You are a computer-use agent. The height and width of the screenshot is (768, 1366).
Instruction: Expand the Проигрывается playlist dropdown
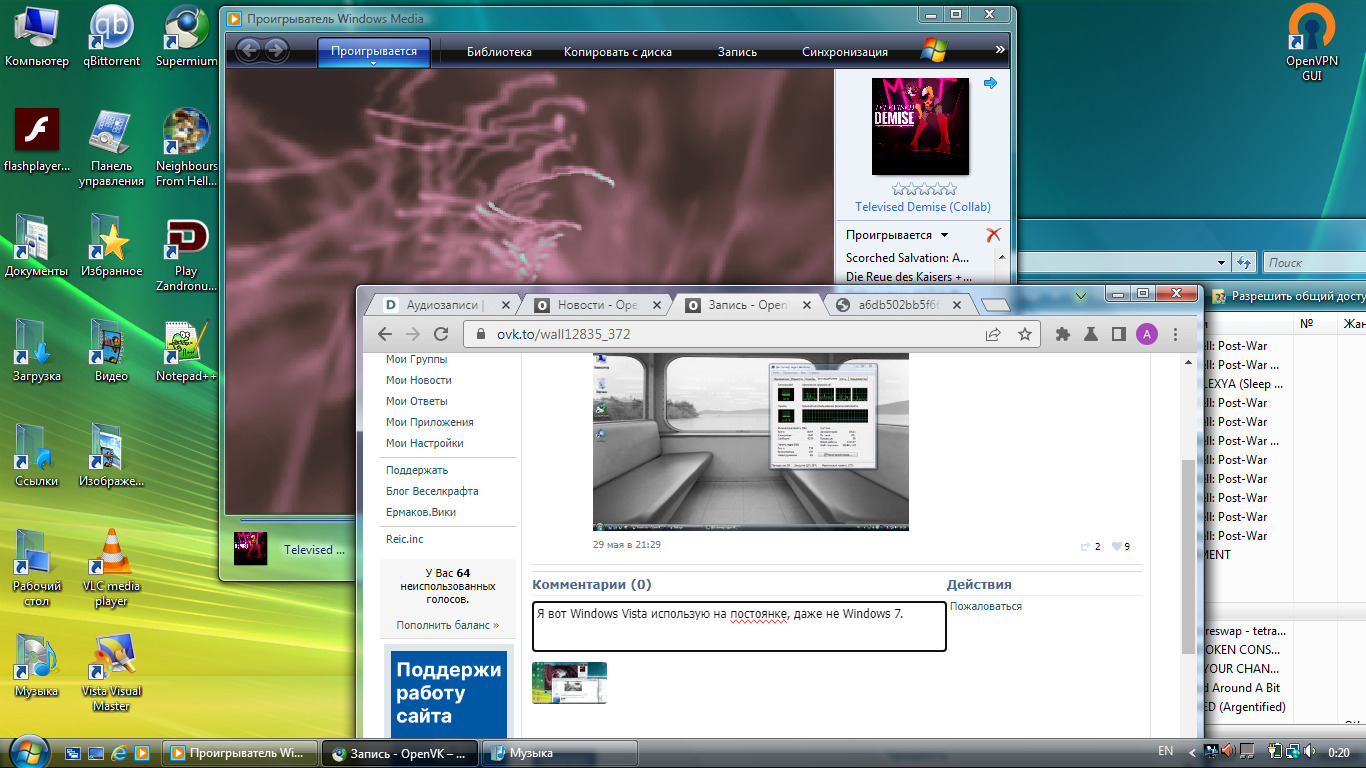tap(943, 236)
